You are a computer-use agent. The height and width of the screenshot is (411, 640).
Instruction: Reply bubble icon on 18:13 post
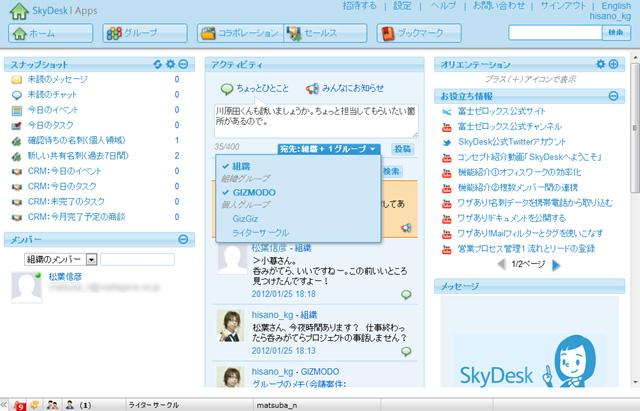(x=406, y=351)
